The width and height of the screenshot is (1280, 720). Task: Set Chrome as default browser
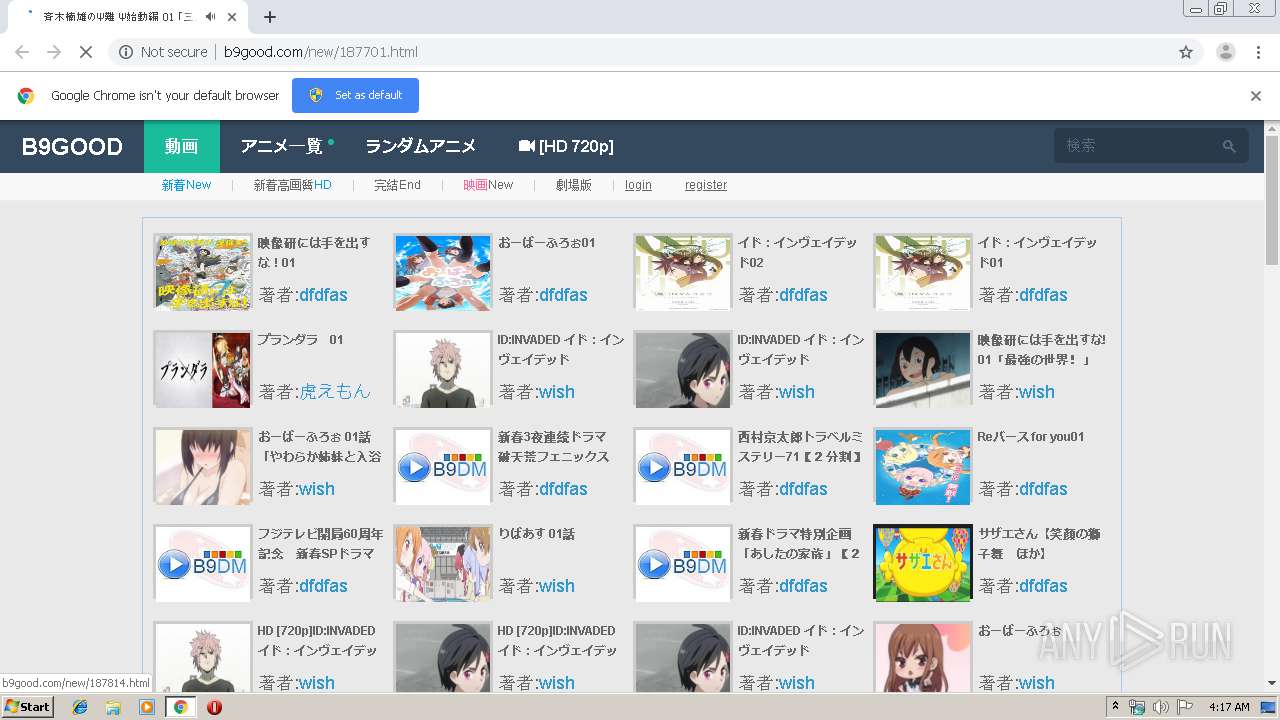pyautogui.click(x=355, y=95)
